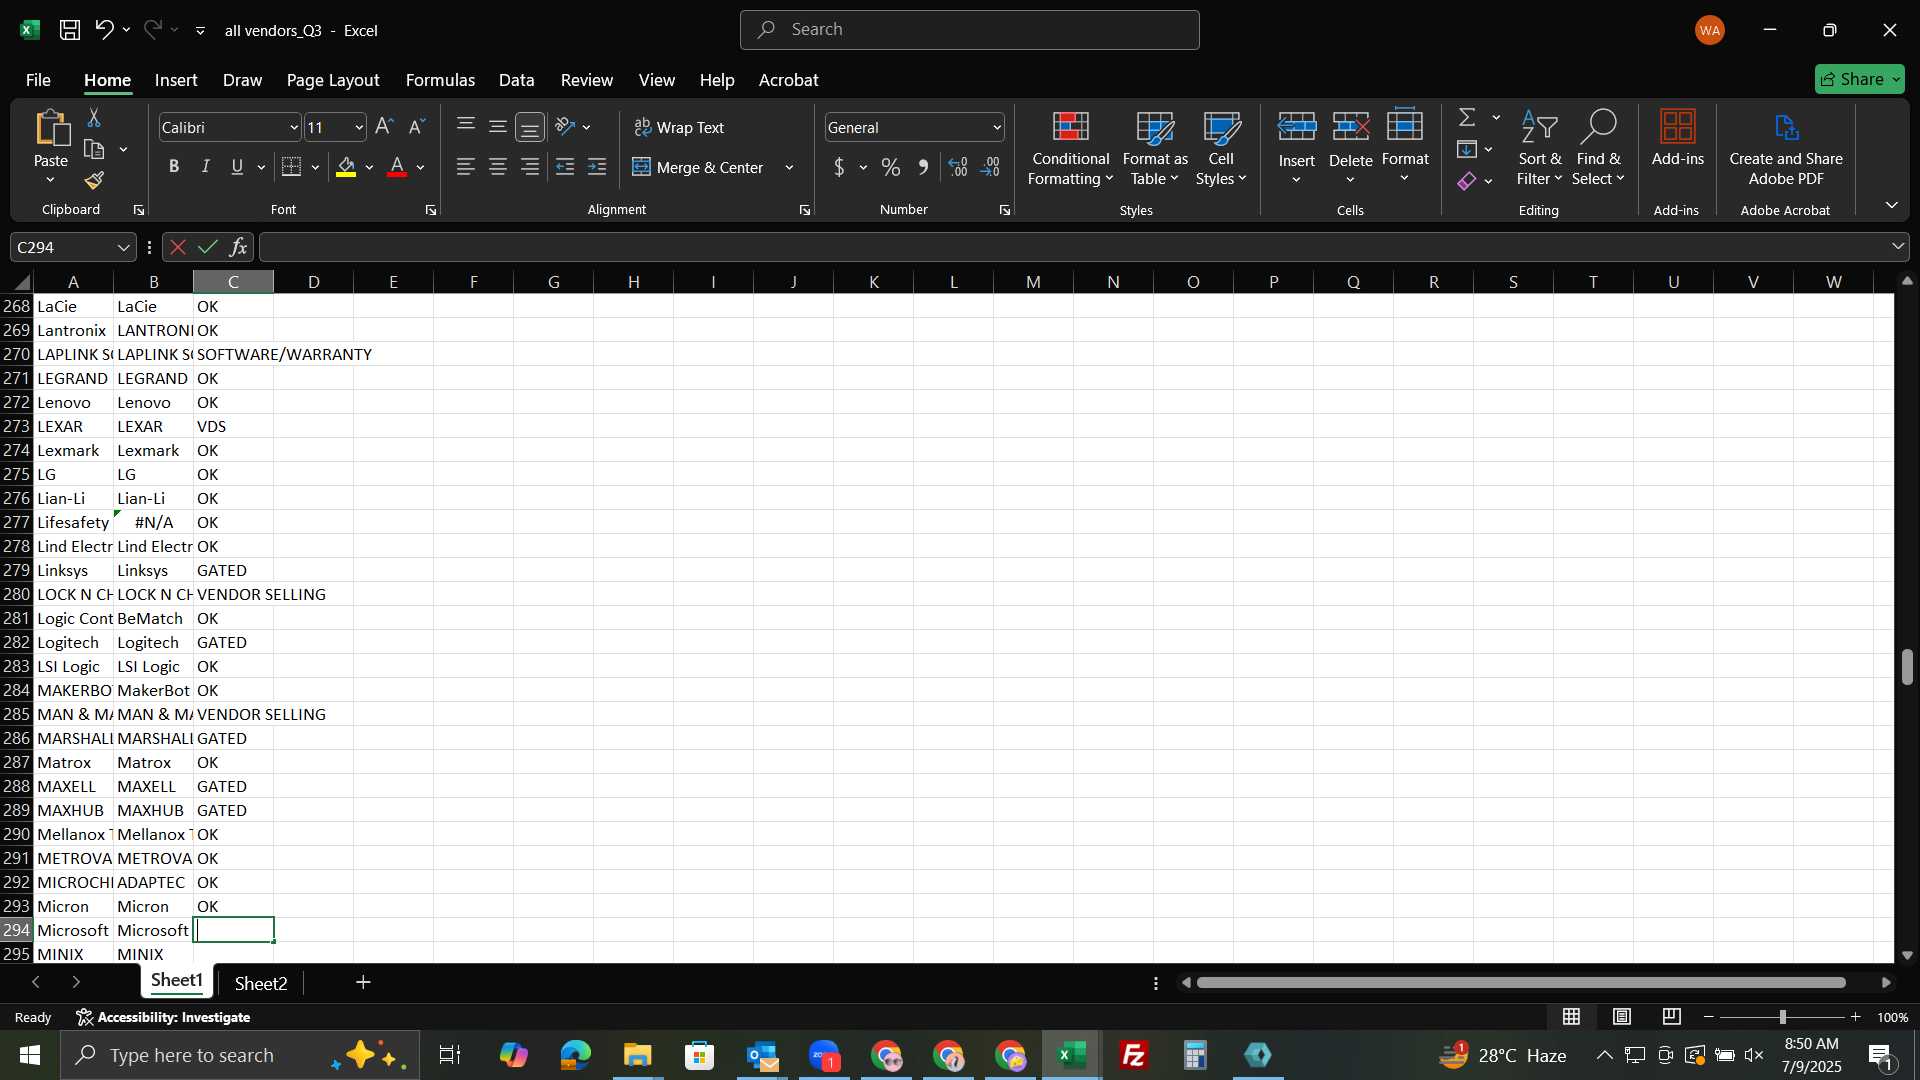1920x1080 pixels.
Task: Toggle Middle Align vertical alignment
Action: (498, 126)
